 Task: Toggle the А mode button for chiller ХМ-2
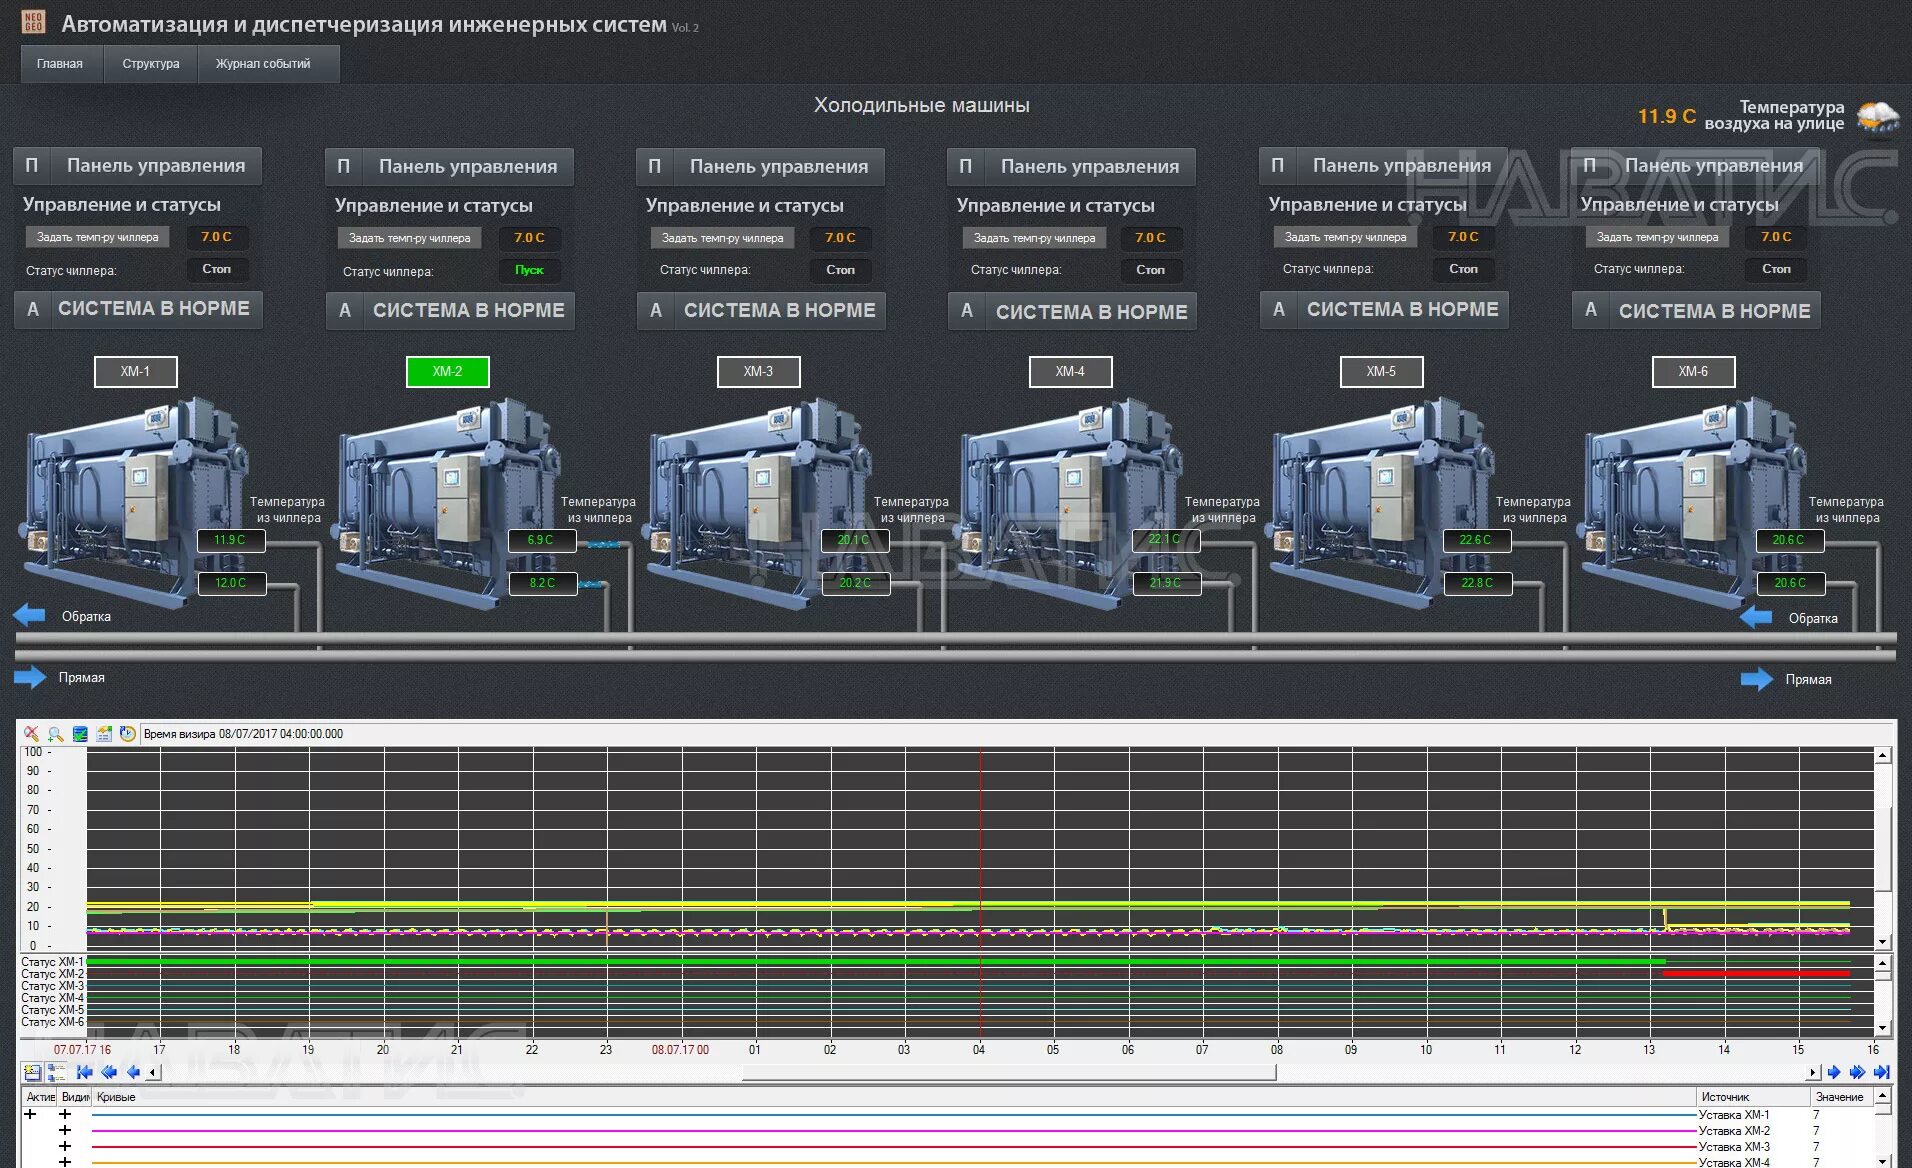[345, 310]
